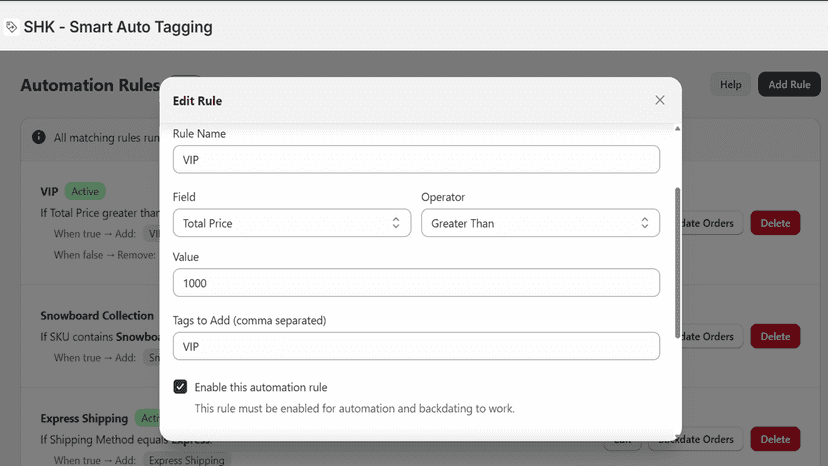The image size is (828, 466).
Task: Click Backdate Orders button for Snowboard Collection
Action: pyautogui.click(x=711, y=337)
